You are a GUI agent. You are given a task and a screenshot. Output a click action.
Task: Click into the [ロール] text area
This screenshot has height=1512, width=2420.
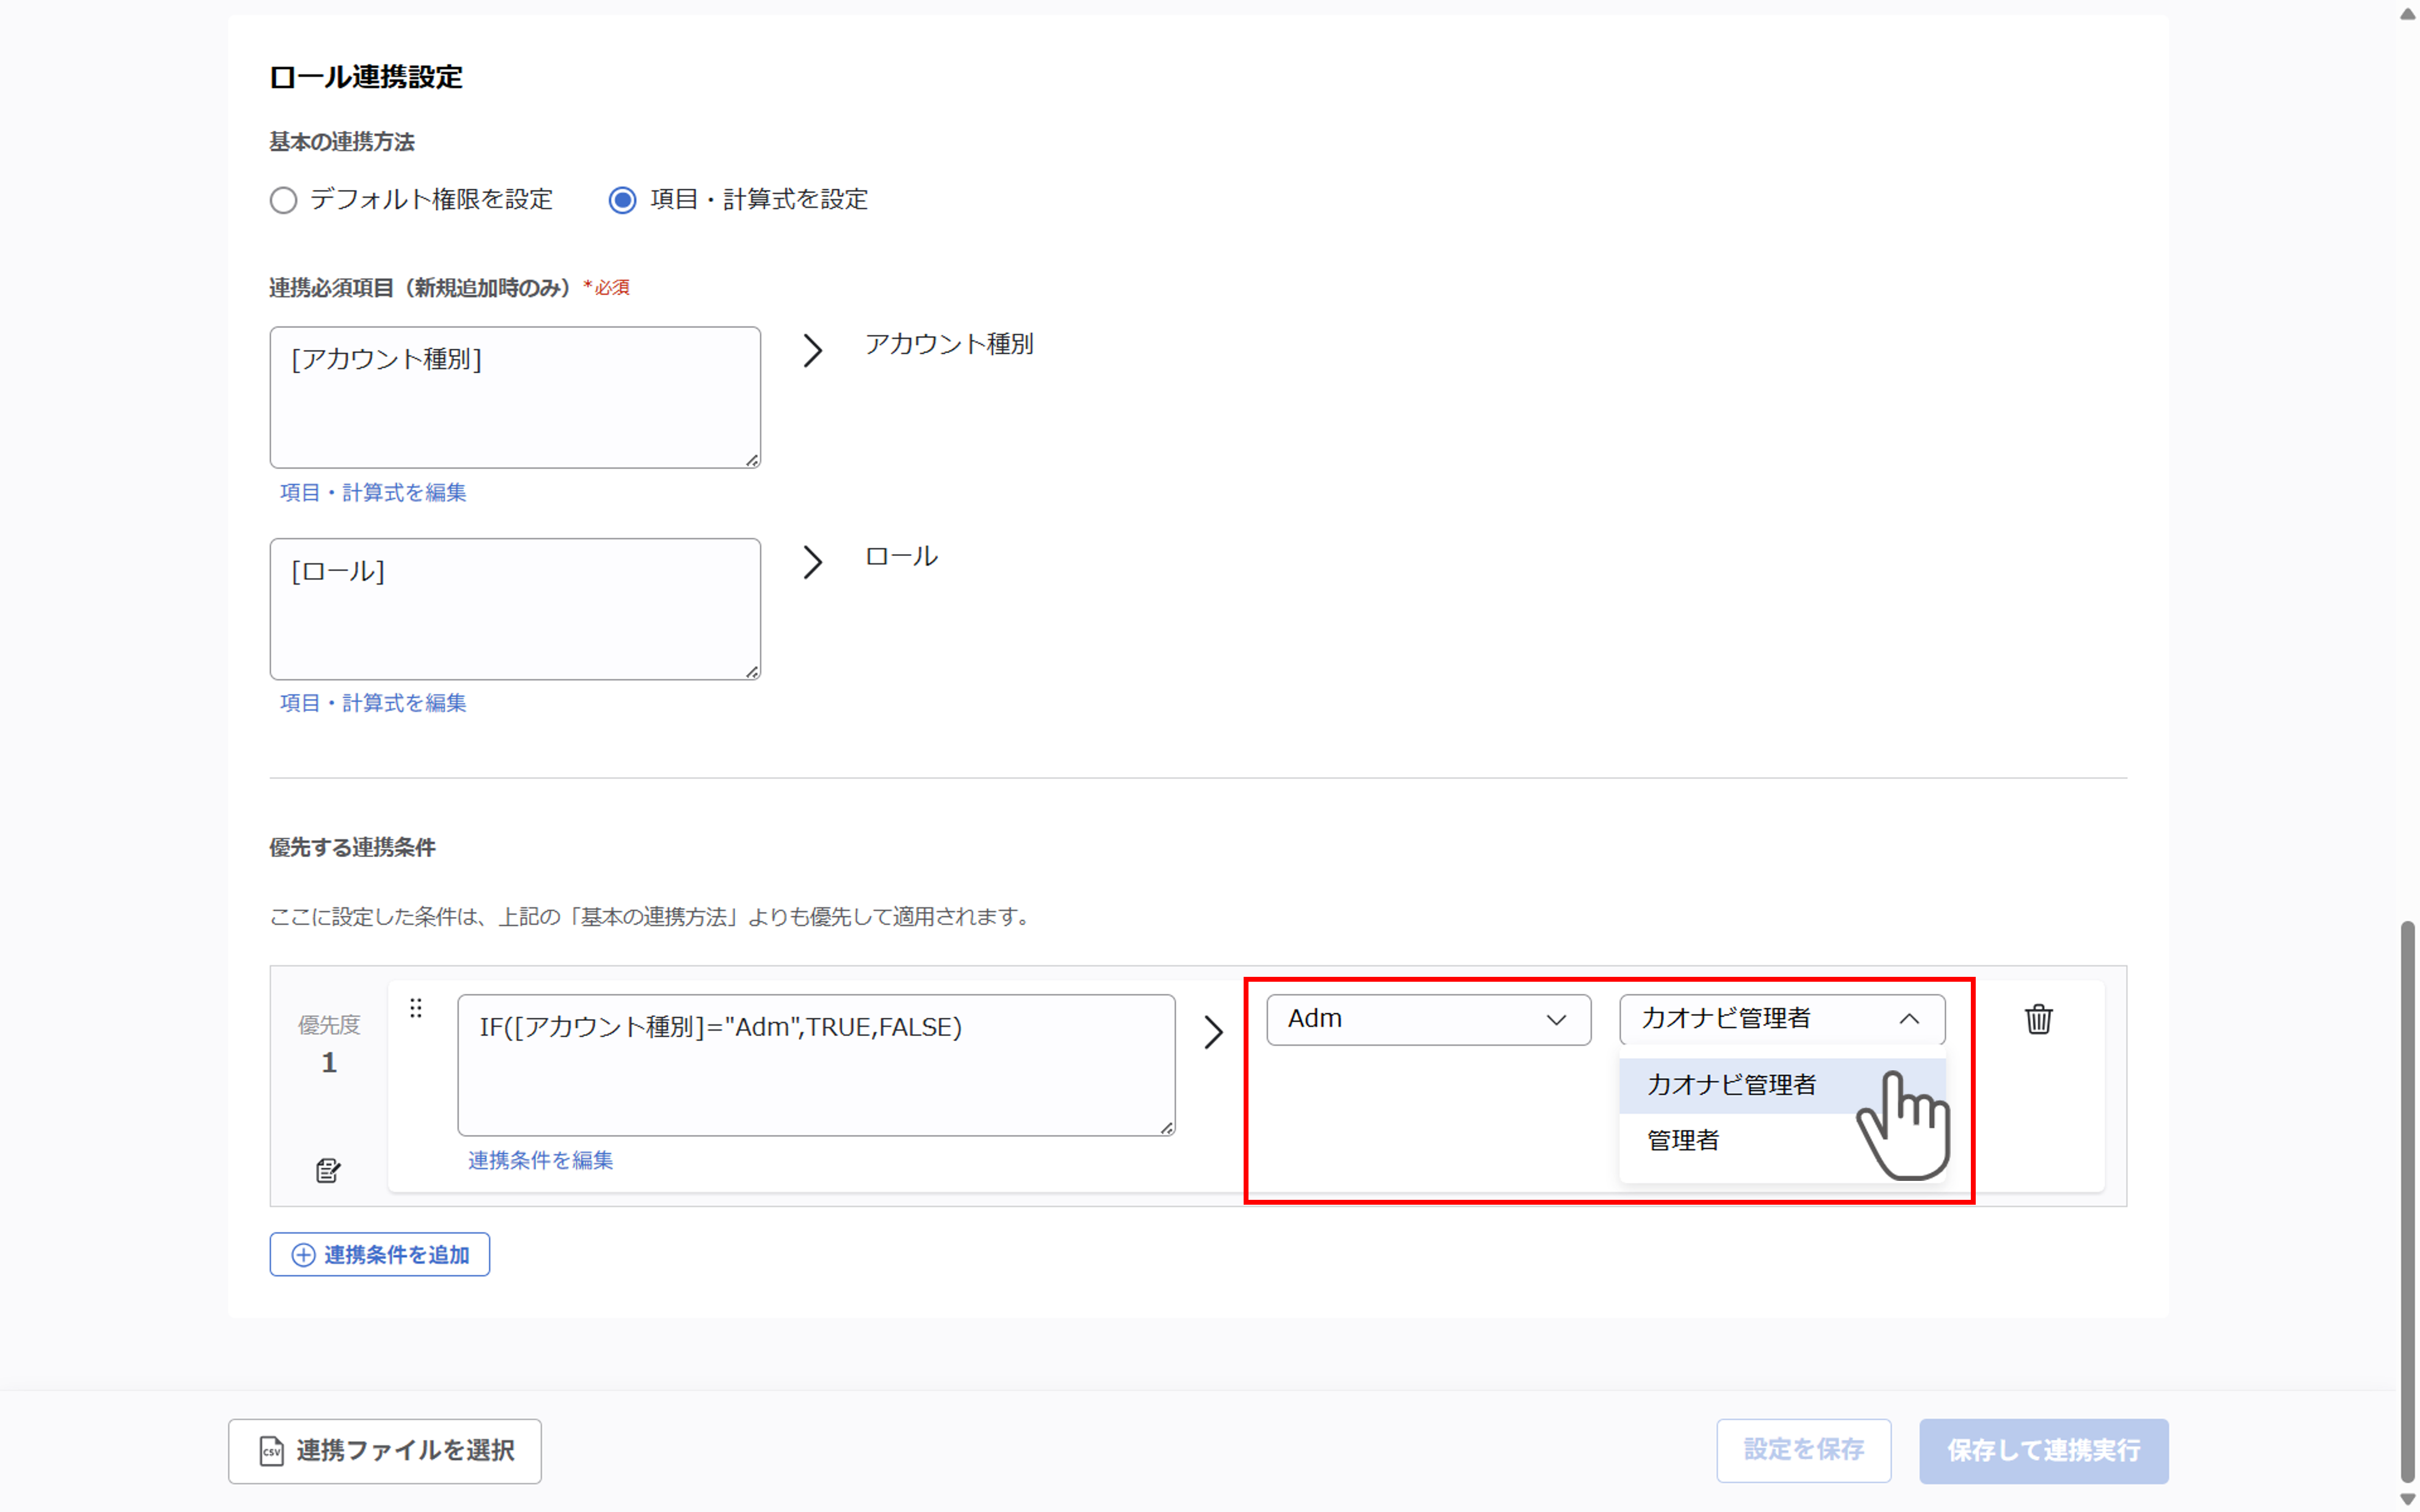tap(515, 609)
